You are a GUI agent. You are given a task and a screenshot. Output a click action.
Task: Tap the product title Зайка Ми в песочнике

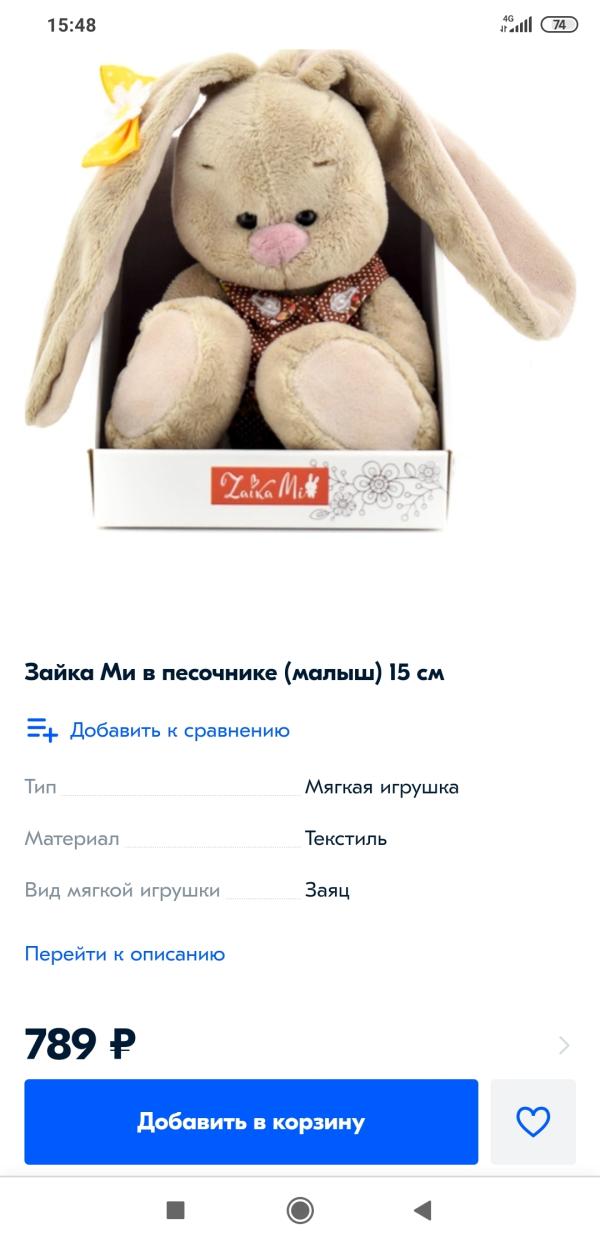[x=235, y=673]
